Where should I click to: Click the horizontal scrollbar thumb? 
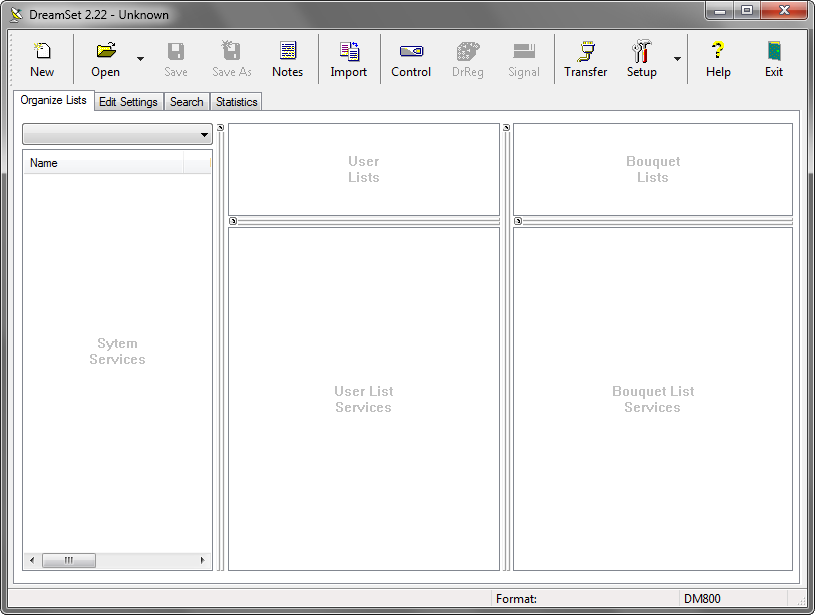(x=69, y=560)
